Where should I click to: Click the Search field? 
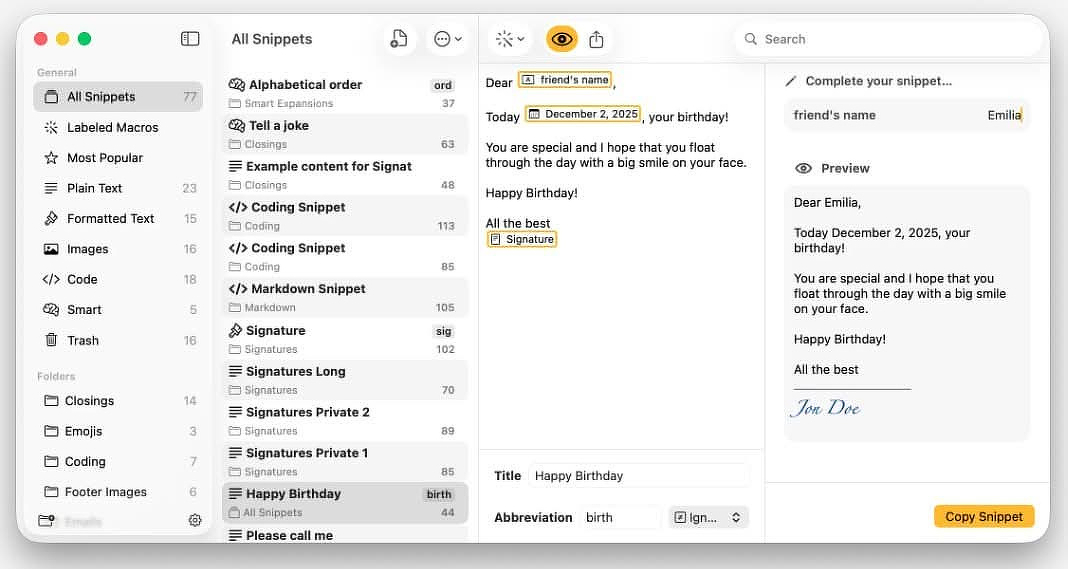pos(890,39)
